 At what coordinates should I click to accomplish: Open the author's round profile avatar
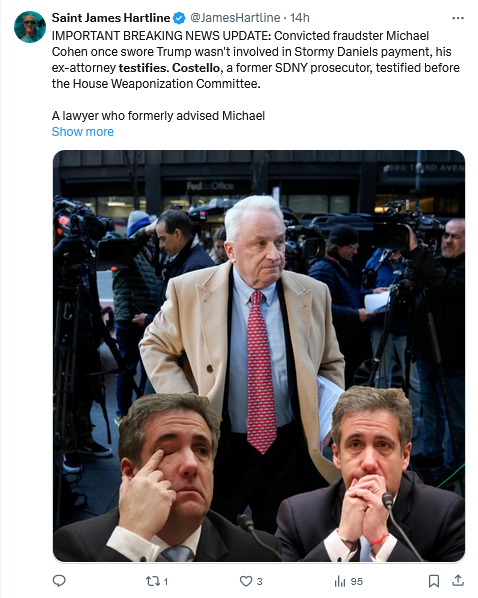pos(30,27)
